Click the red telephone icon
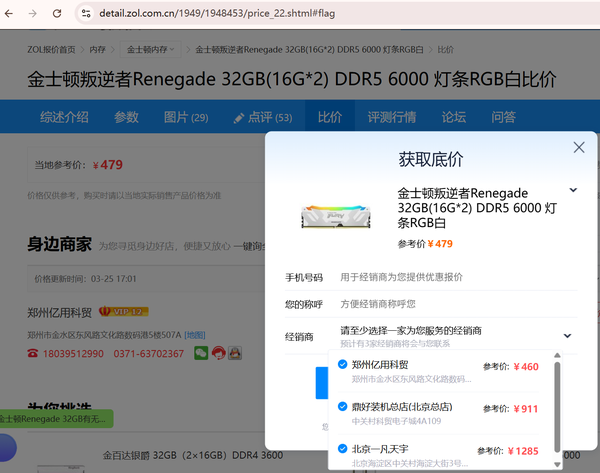Screen dimensions: 600x473 (x=33, y=353)
